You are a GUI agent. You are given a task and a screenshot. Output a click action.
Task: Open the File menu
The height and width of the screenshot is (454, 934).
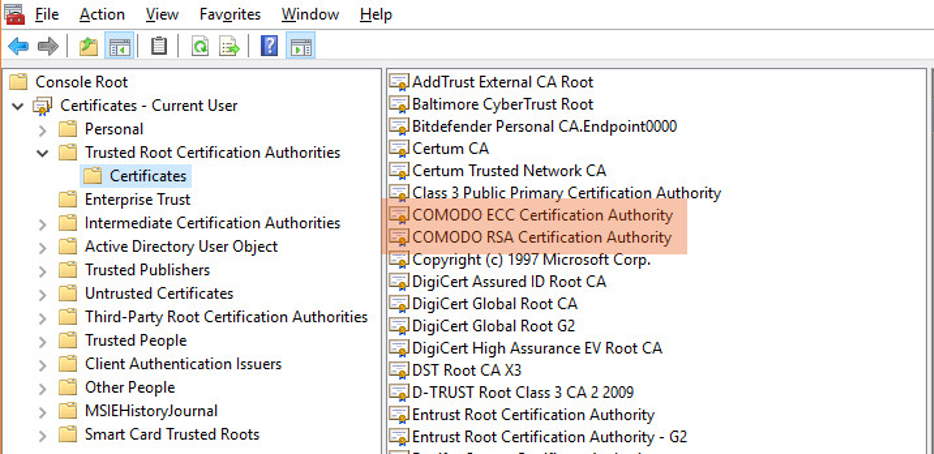click(46, 14)
